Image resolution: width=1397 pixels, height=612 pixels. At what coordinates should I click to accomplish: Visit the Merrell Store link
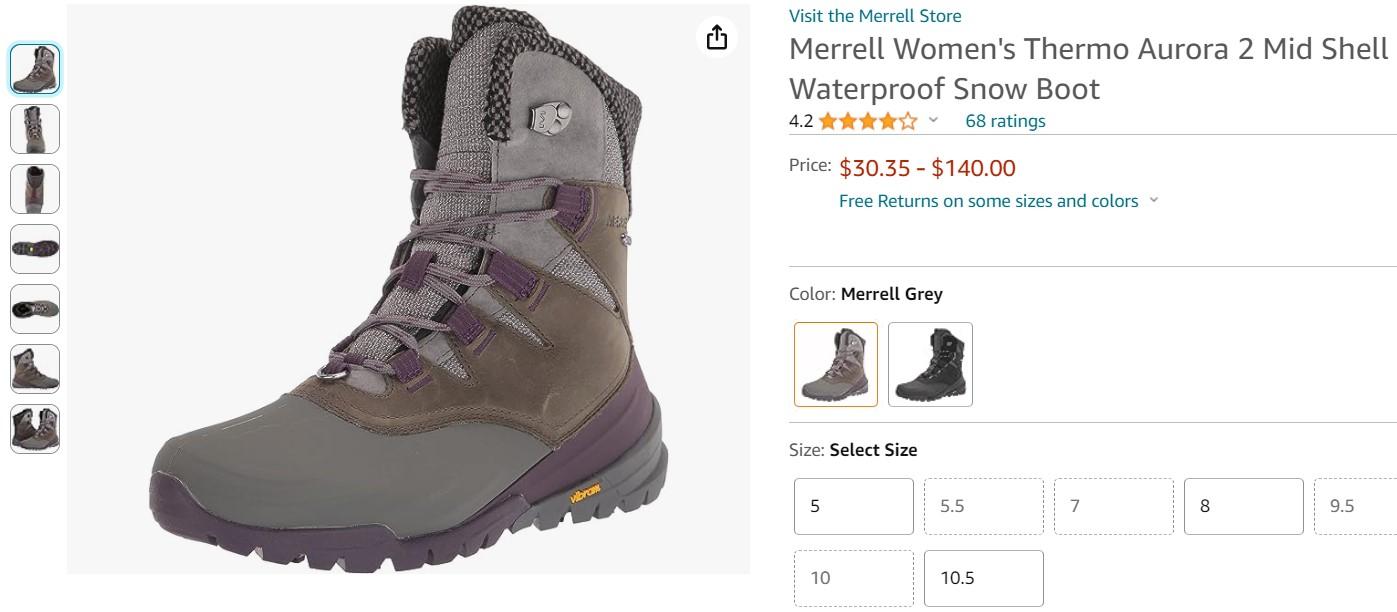(x=875, y=16)
